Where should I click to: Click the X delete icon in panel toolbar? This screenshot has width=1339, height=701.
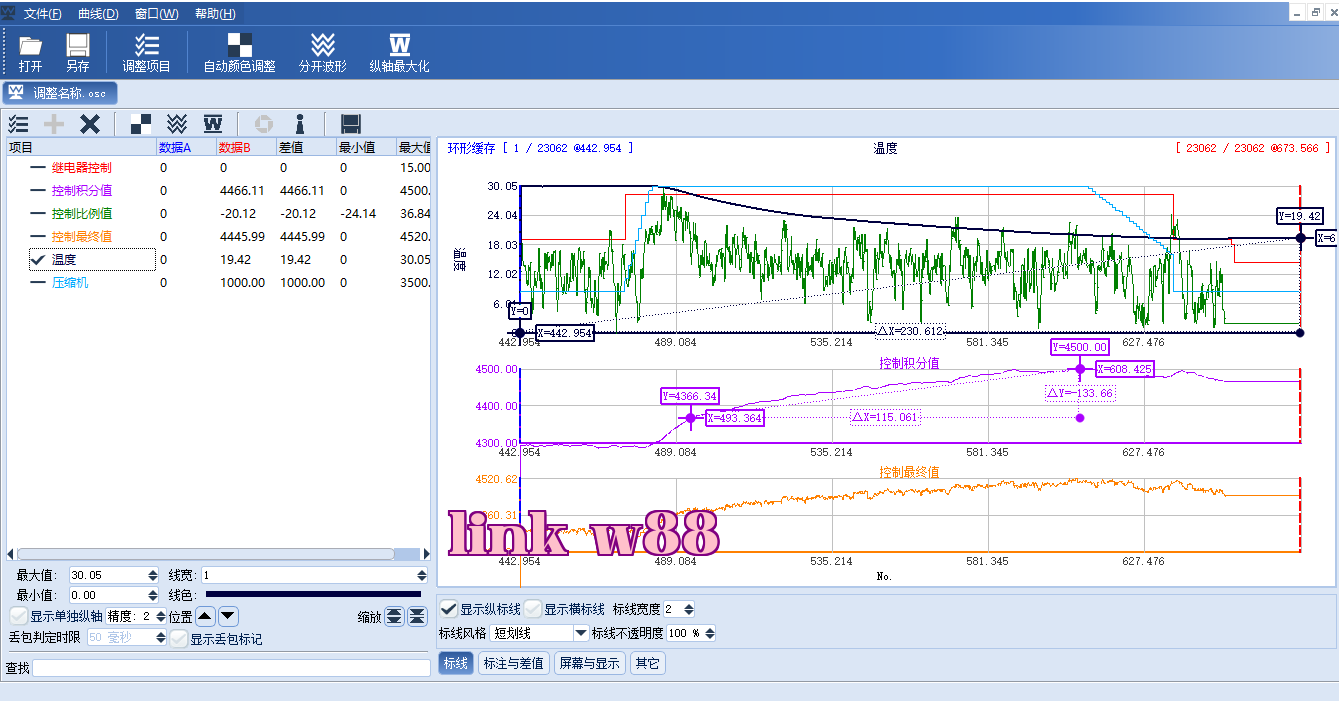(x=90, y=124)
